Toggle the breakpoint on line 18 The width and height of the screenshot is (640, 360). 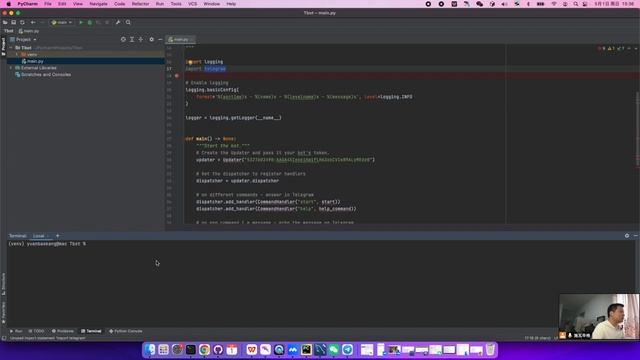click(177, 76)
